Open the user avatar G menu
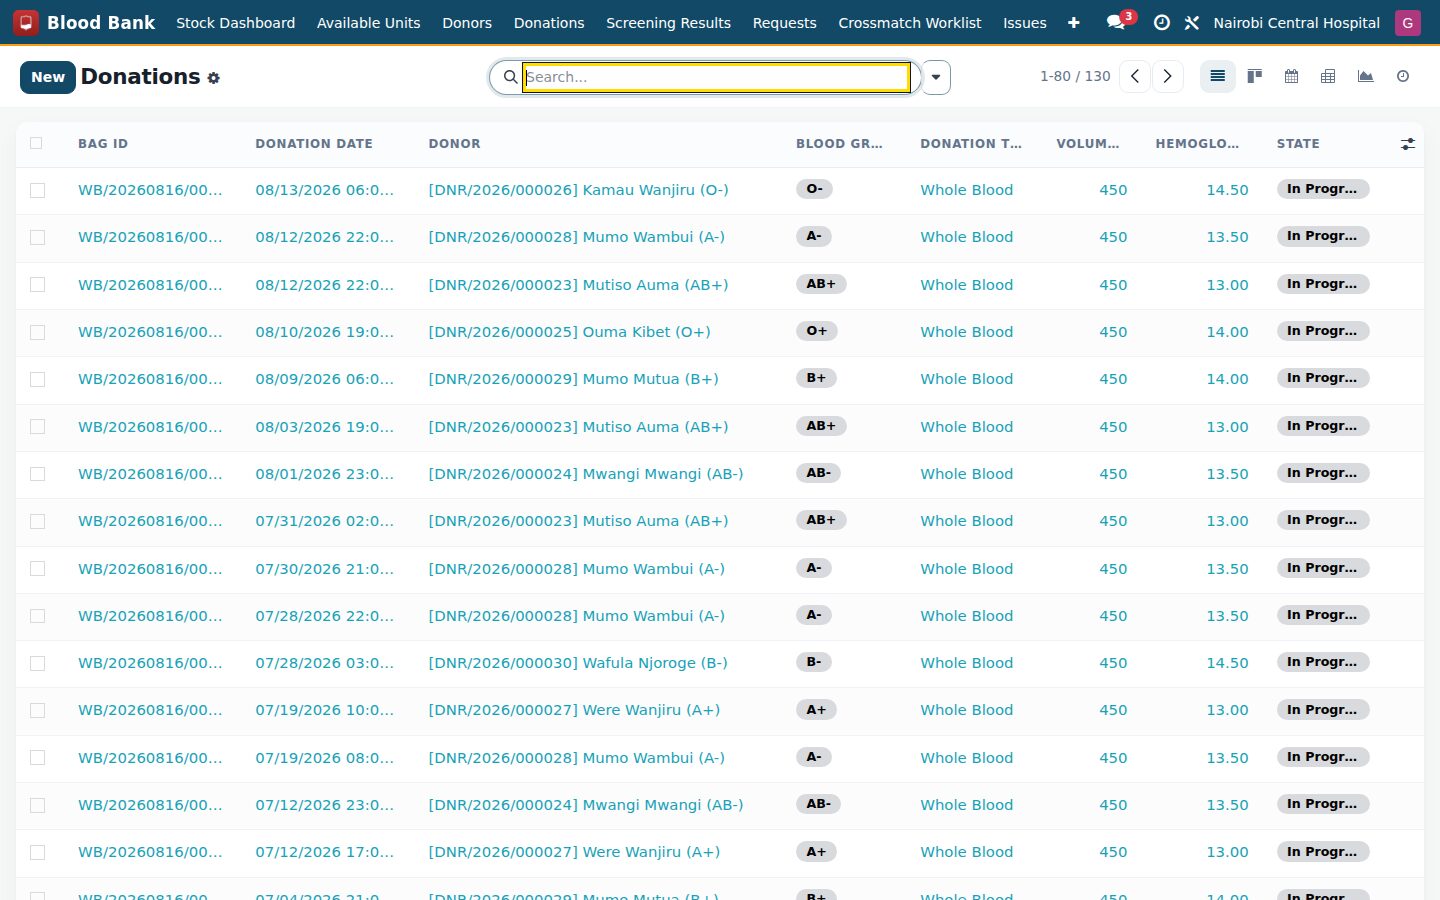 [x=1407, y=22]
